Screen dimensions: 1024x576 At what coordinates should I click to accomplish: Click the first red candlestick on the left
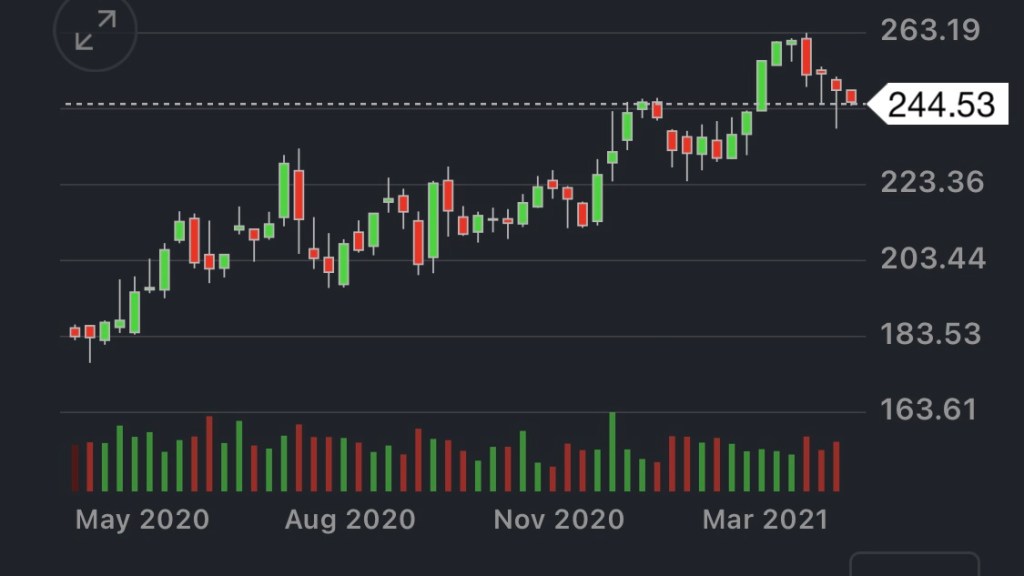pyautogui.click(x=74, y=332)
